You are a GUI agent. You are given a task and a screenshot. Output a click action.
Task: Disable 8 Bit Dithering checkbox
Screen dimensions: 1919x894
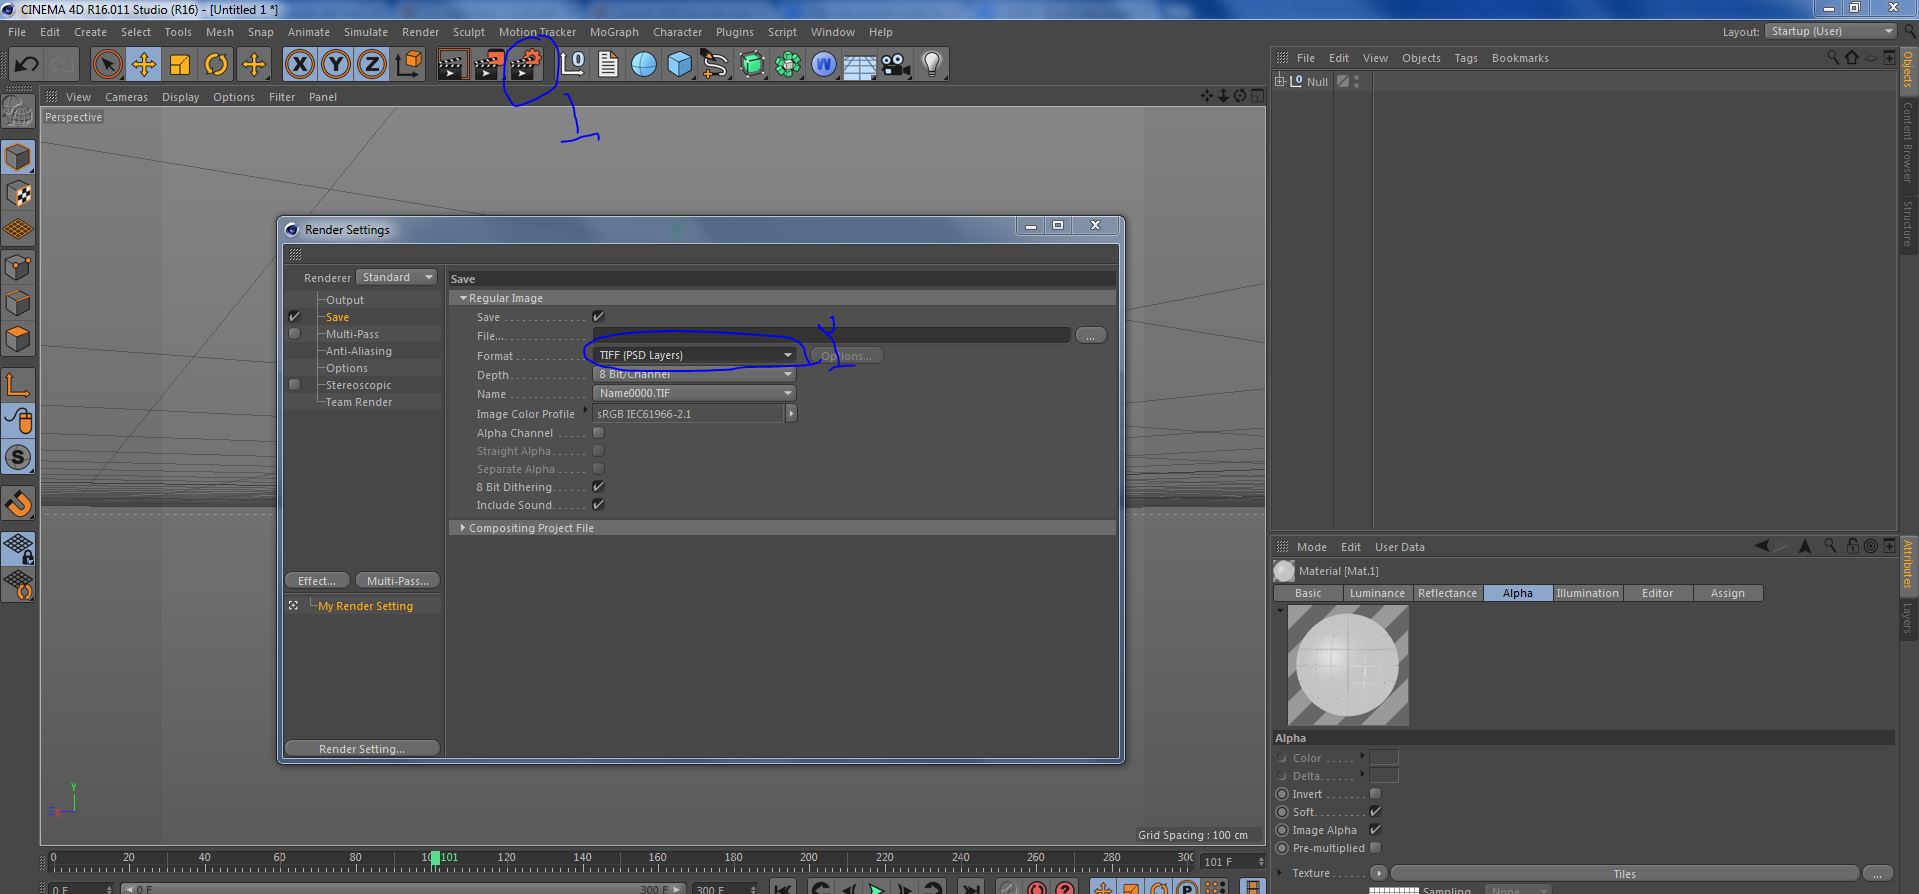tap(598, 487)
